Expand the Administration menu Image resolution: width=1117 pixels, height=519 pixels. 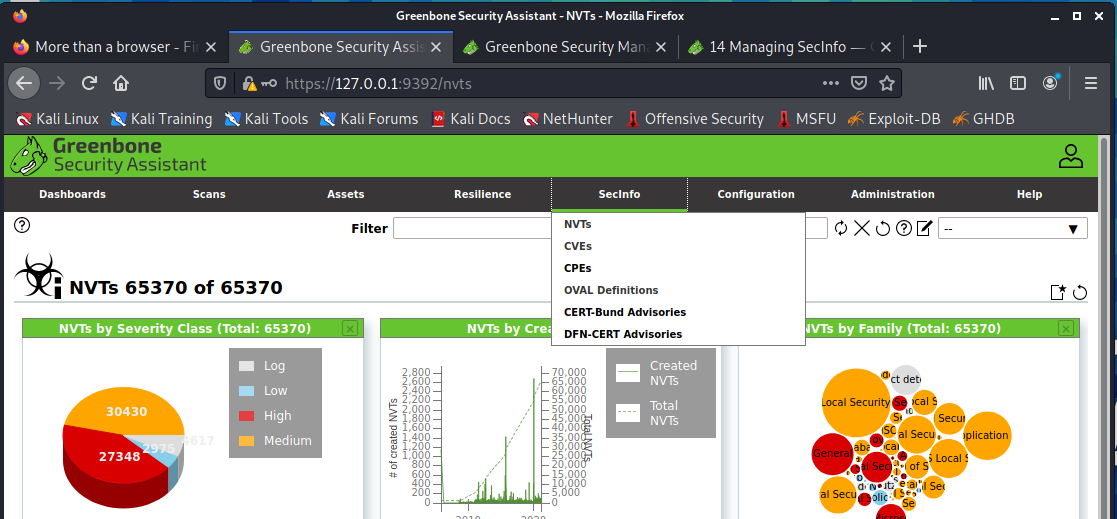tap(892, 194)
